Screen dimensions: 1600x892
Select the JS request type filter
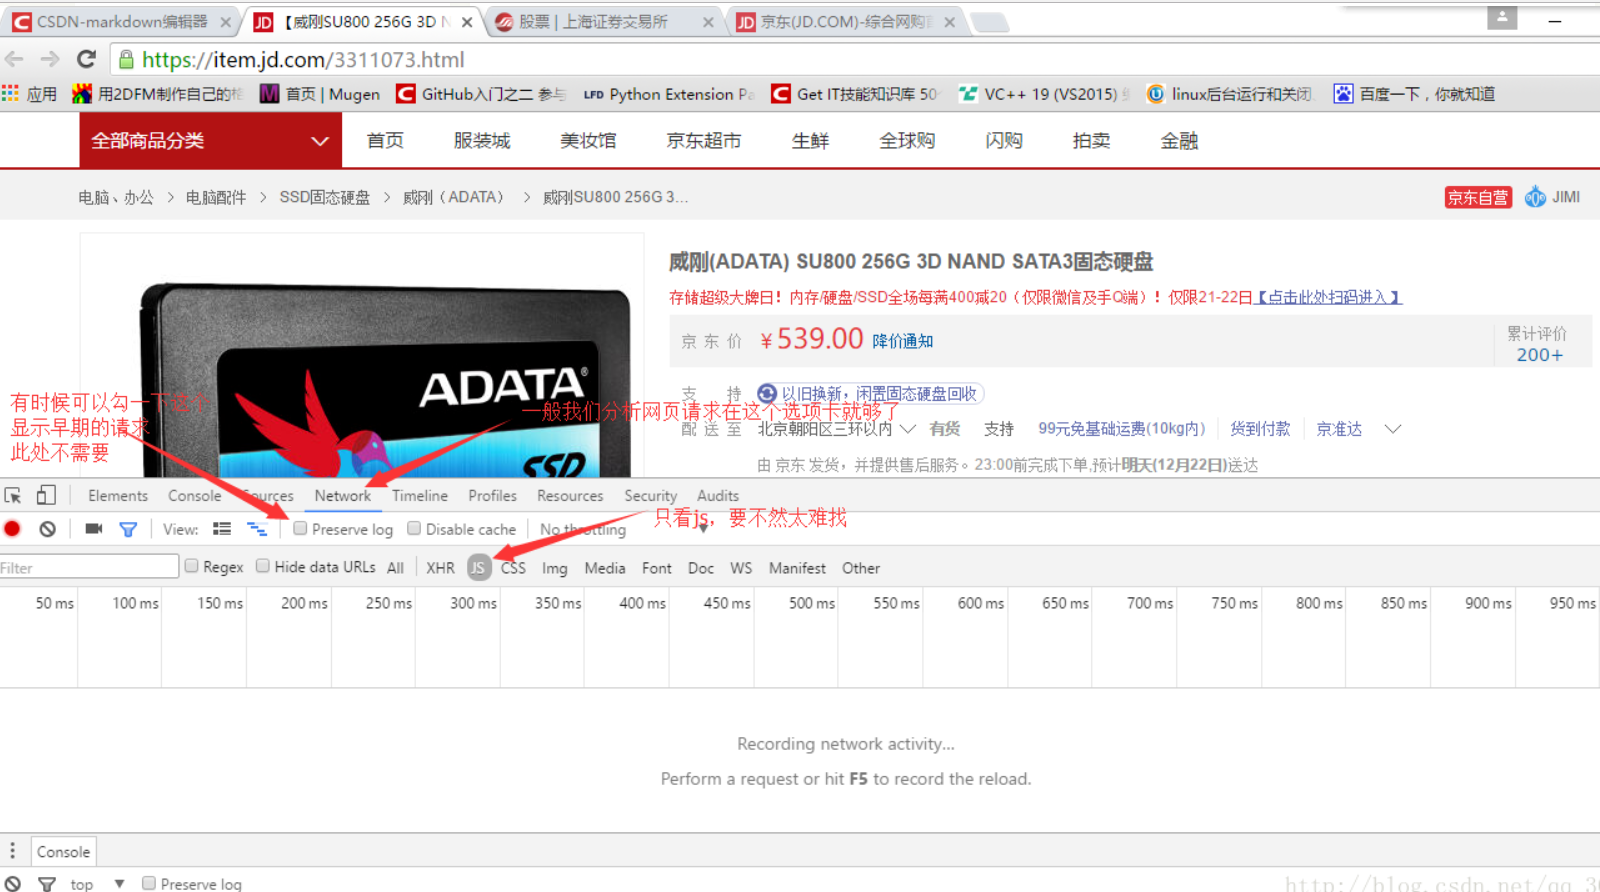pos(479,567)
